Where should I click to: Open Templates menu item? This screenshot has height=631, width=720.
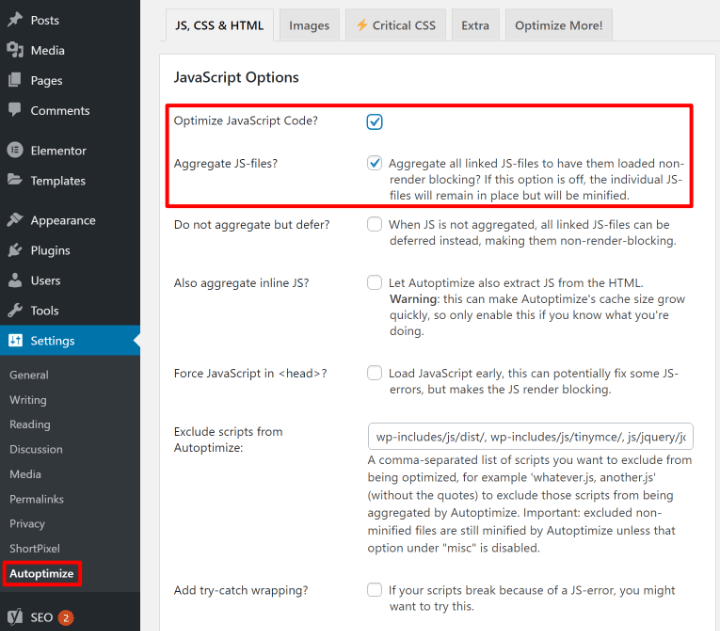coord(70,180)
